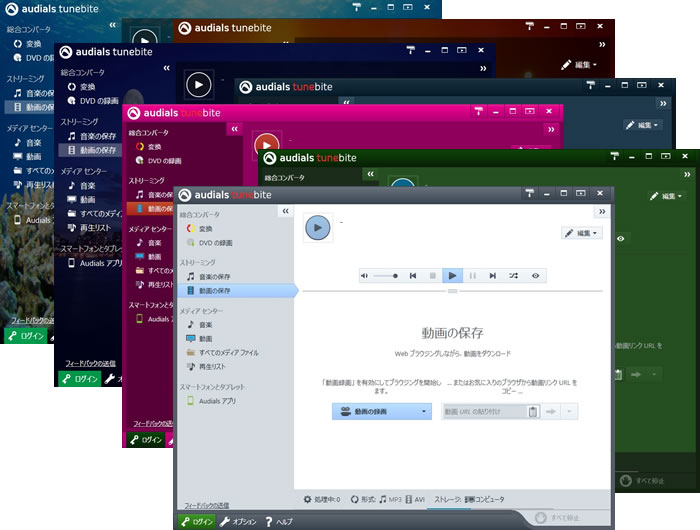Image resolution: width=700 pixels, height=530 pixels.
Task: Open skin selector icon in orange sunset window
Action: (529, 26)
